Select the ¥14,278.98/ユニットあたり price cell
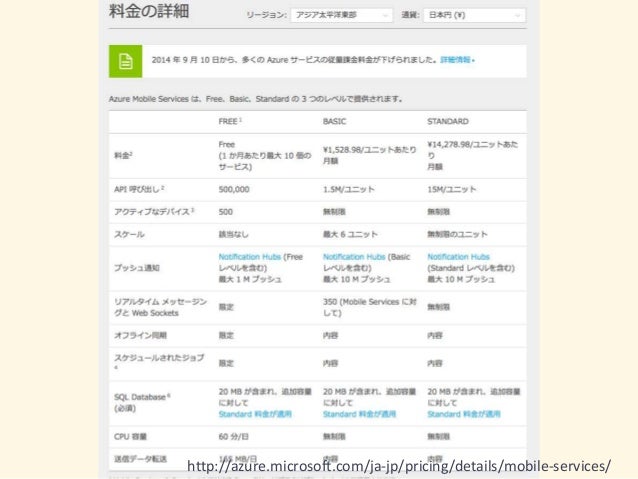This screenshot has width=638, height=479. tap(472, 155)
